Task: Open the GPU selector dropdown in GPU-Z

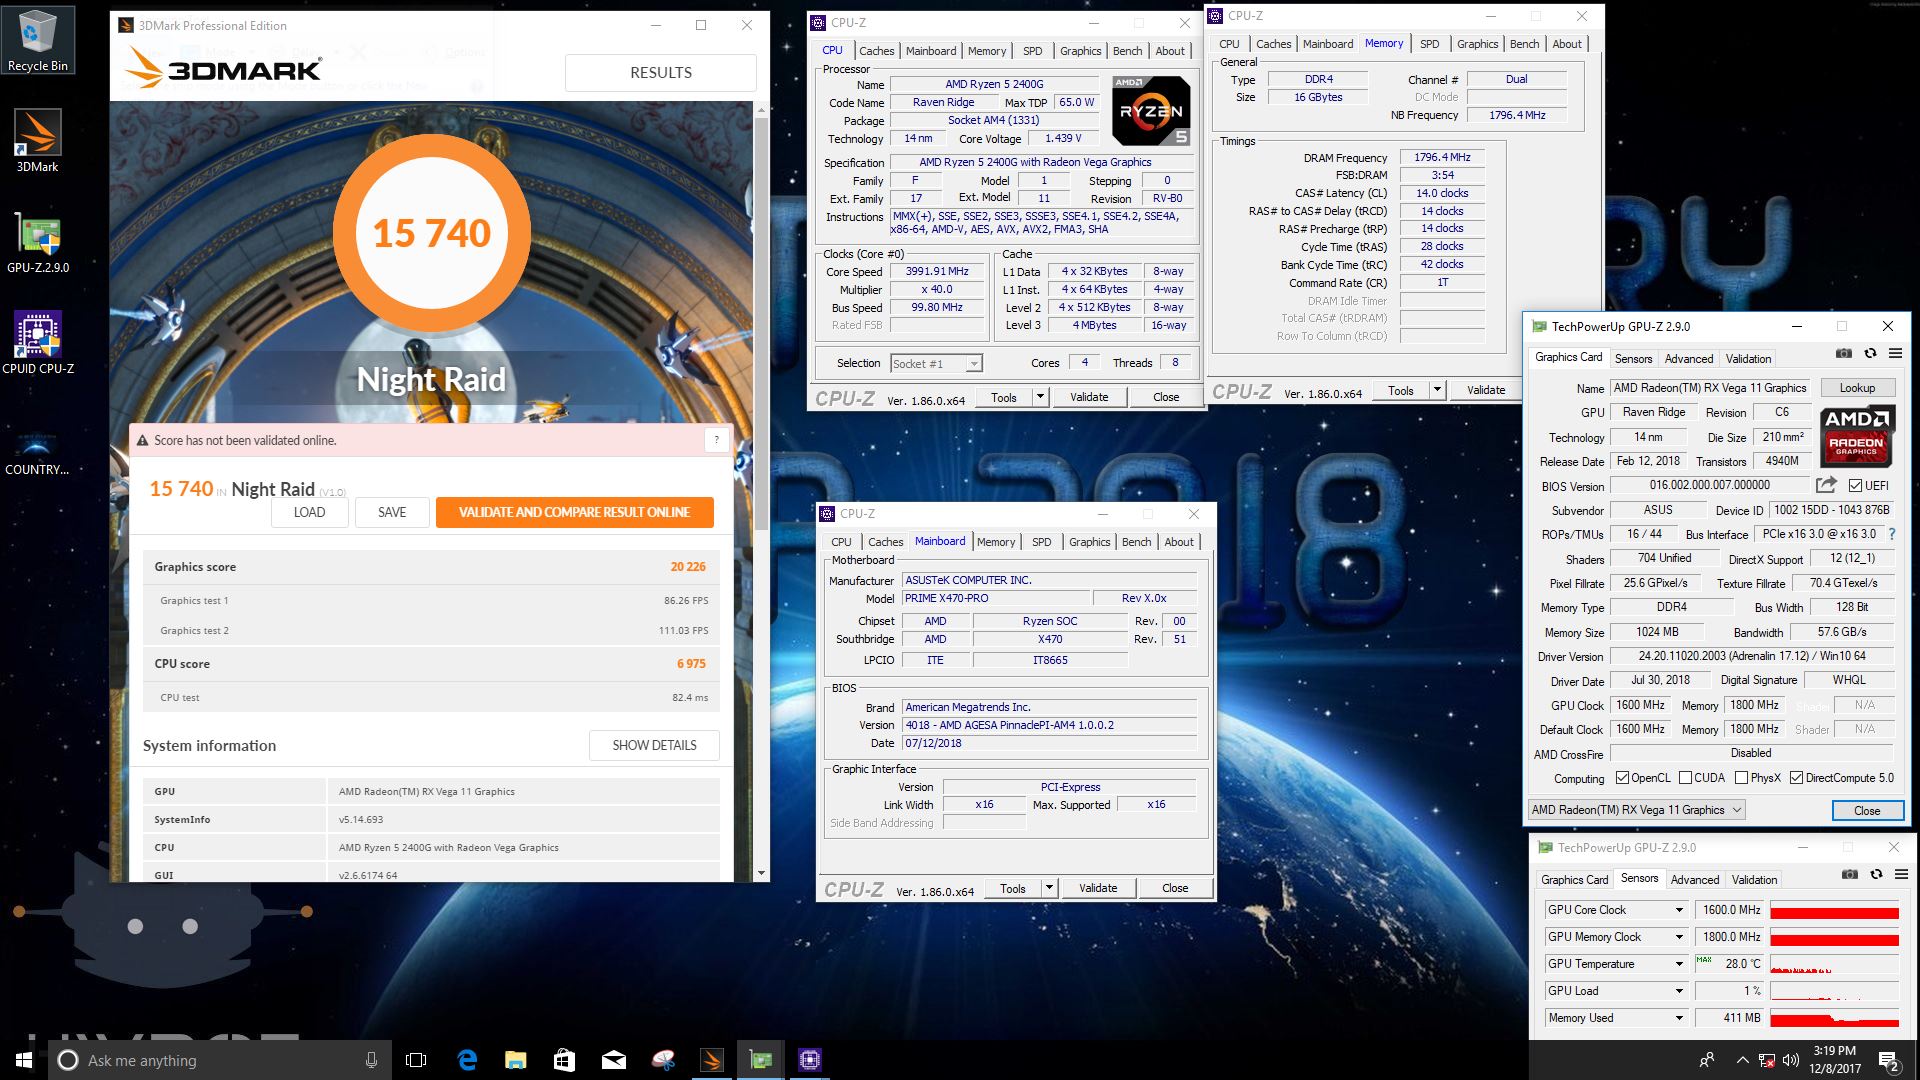Action: 1637,810
